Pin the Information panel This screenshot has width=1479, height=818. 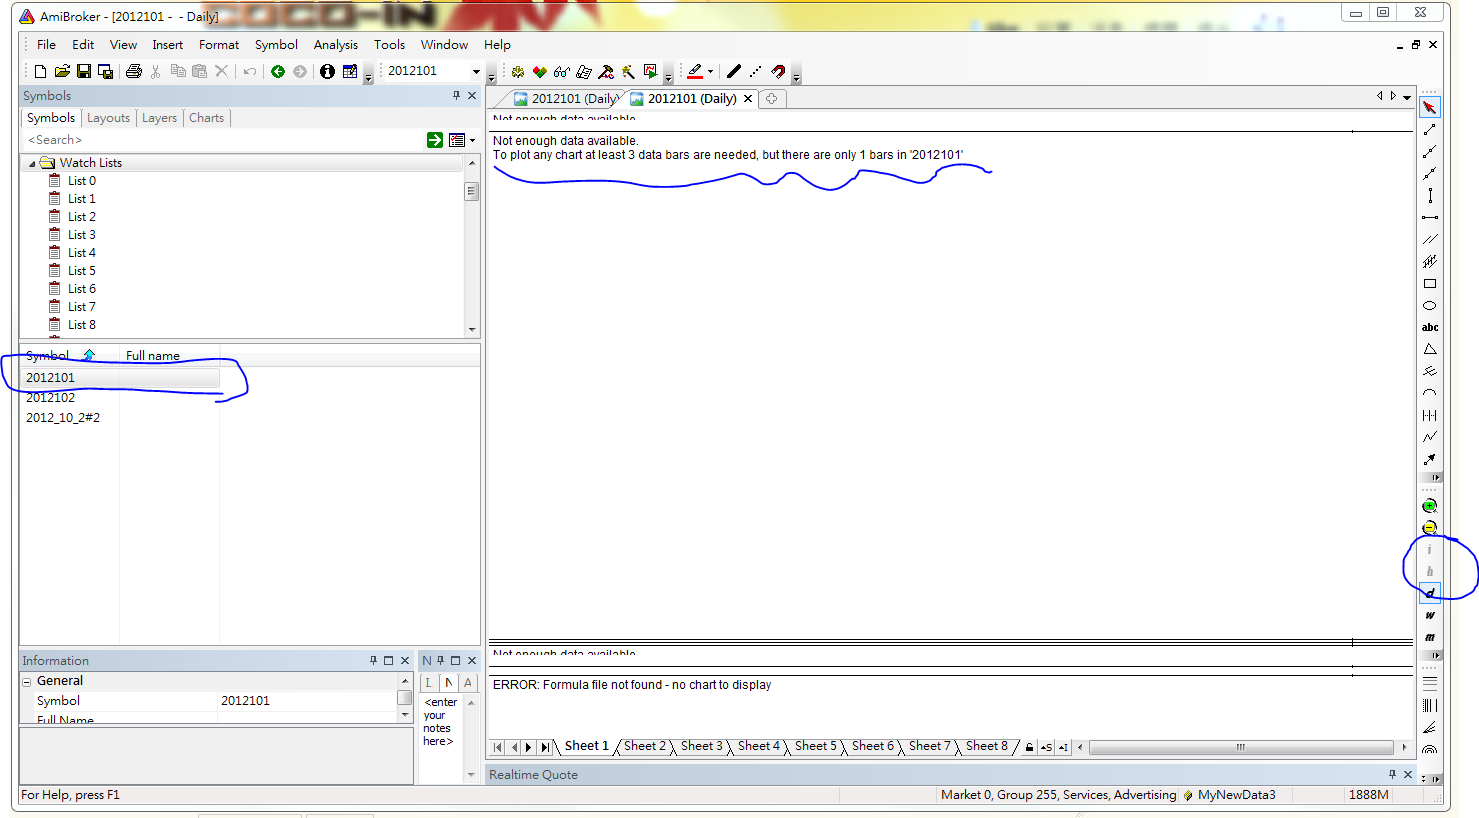tap(373, 660)
